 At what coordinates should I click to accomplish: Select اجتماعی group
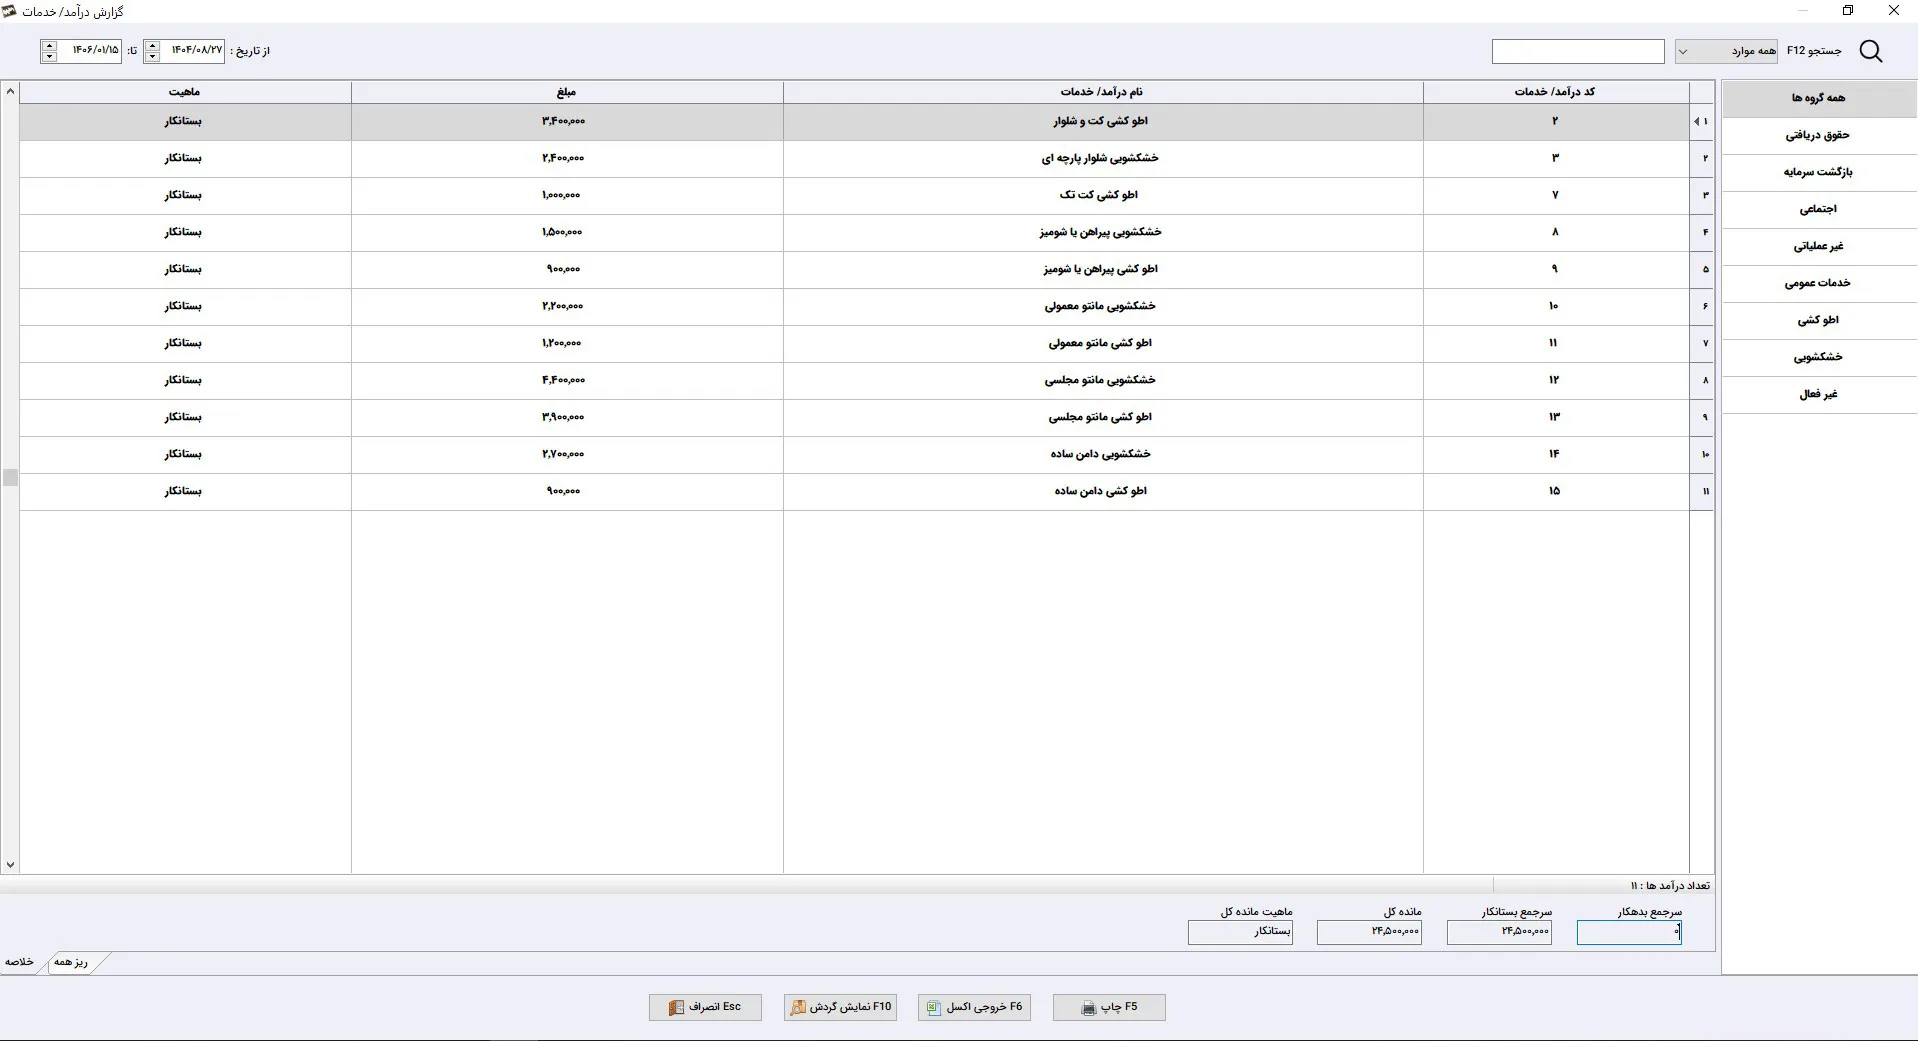pyautogui.click(x=1819, y=209)
